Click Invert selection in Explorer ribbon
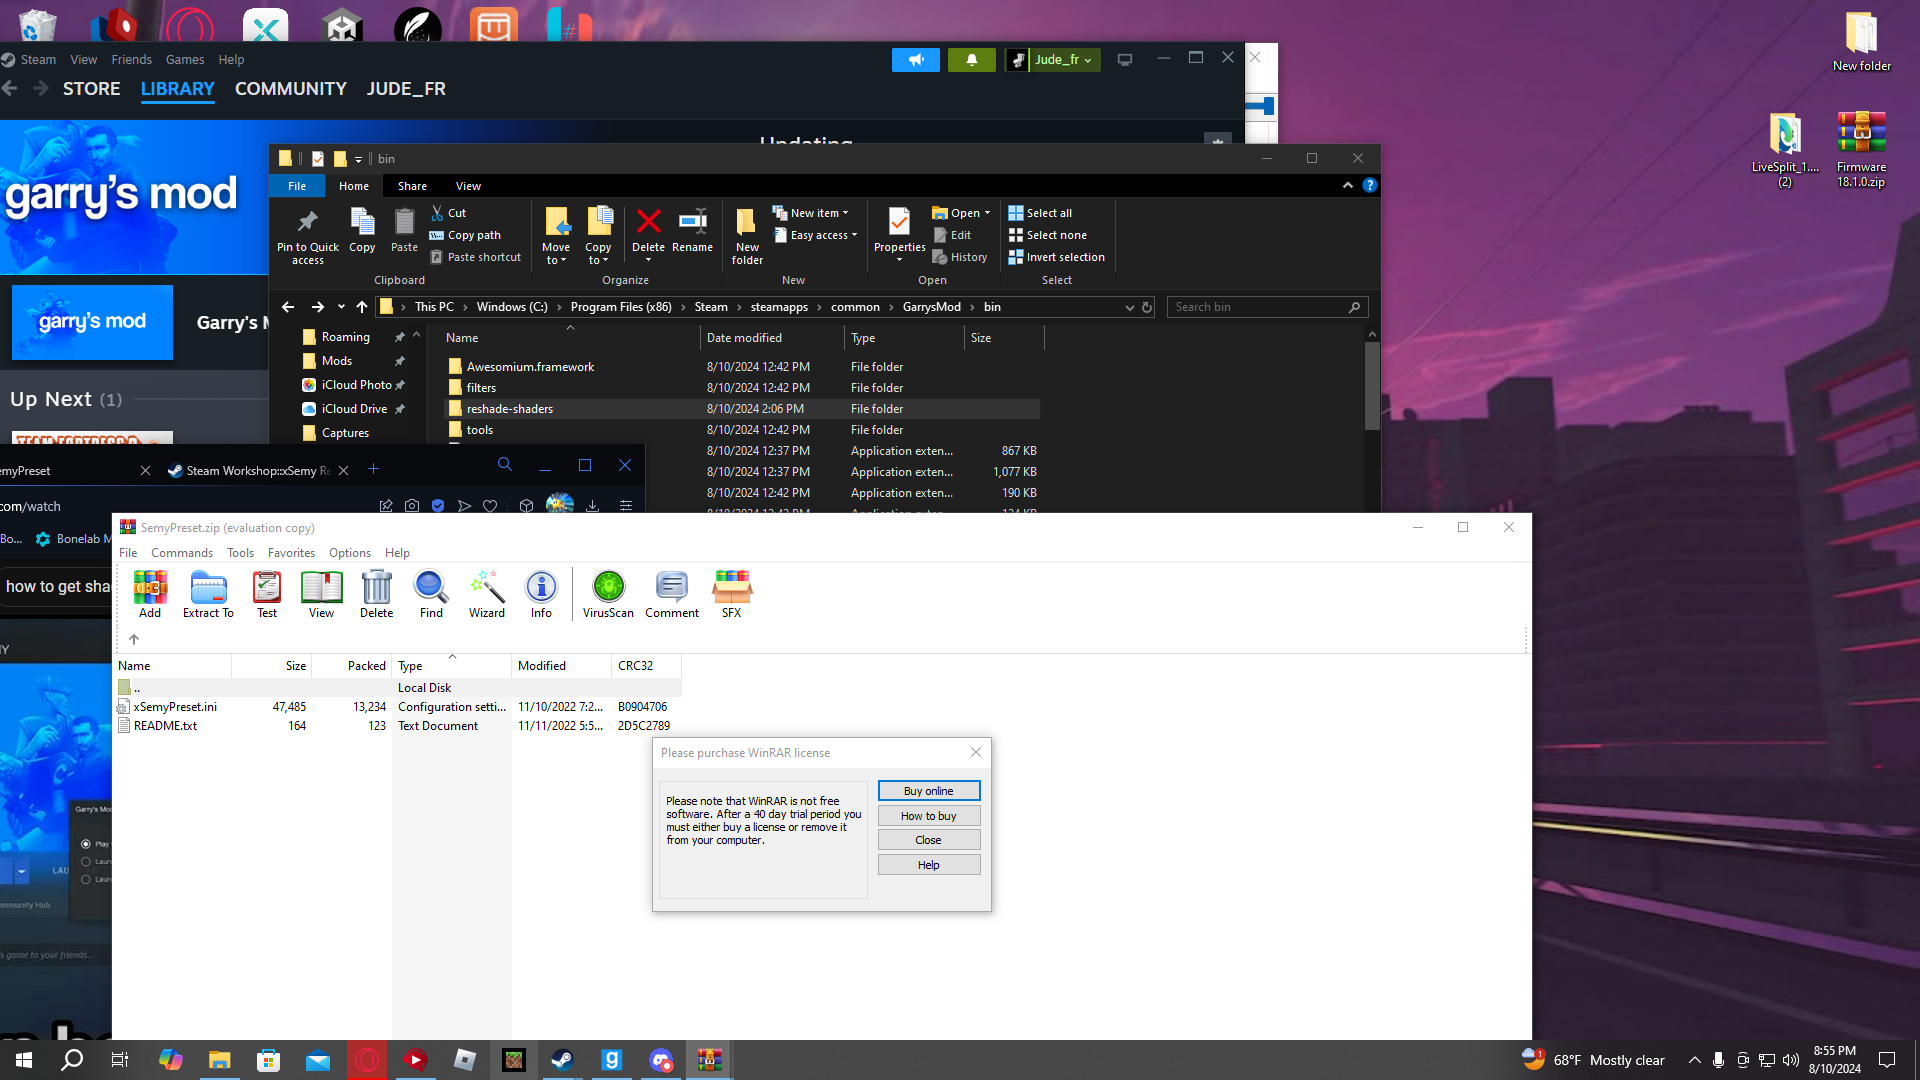 click(x=1056, y=257)
